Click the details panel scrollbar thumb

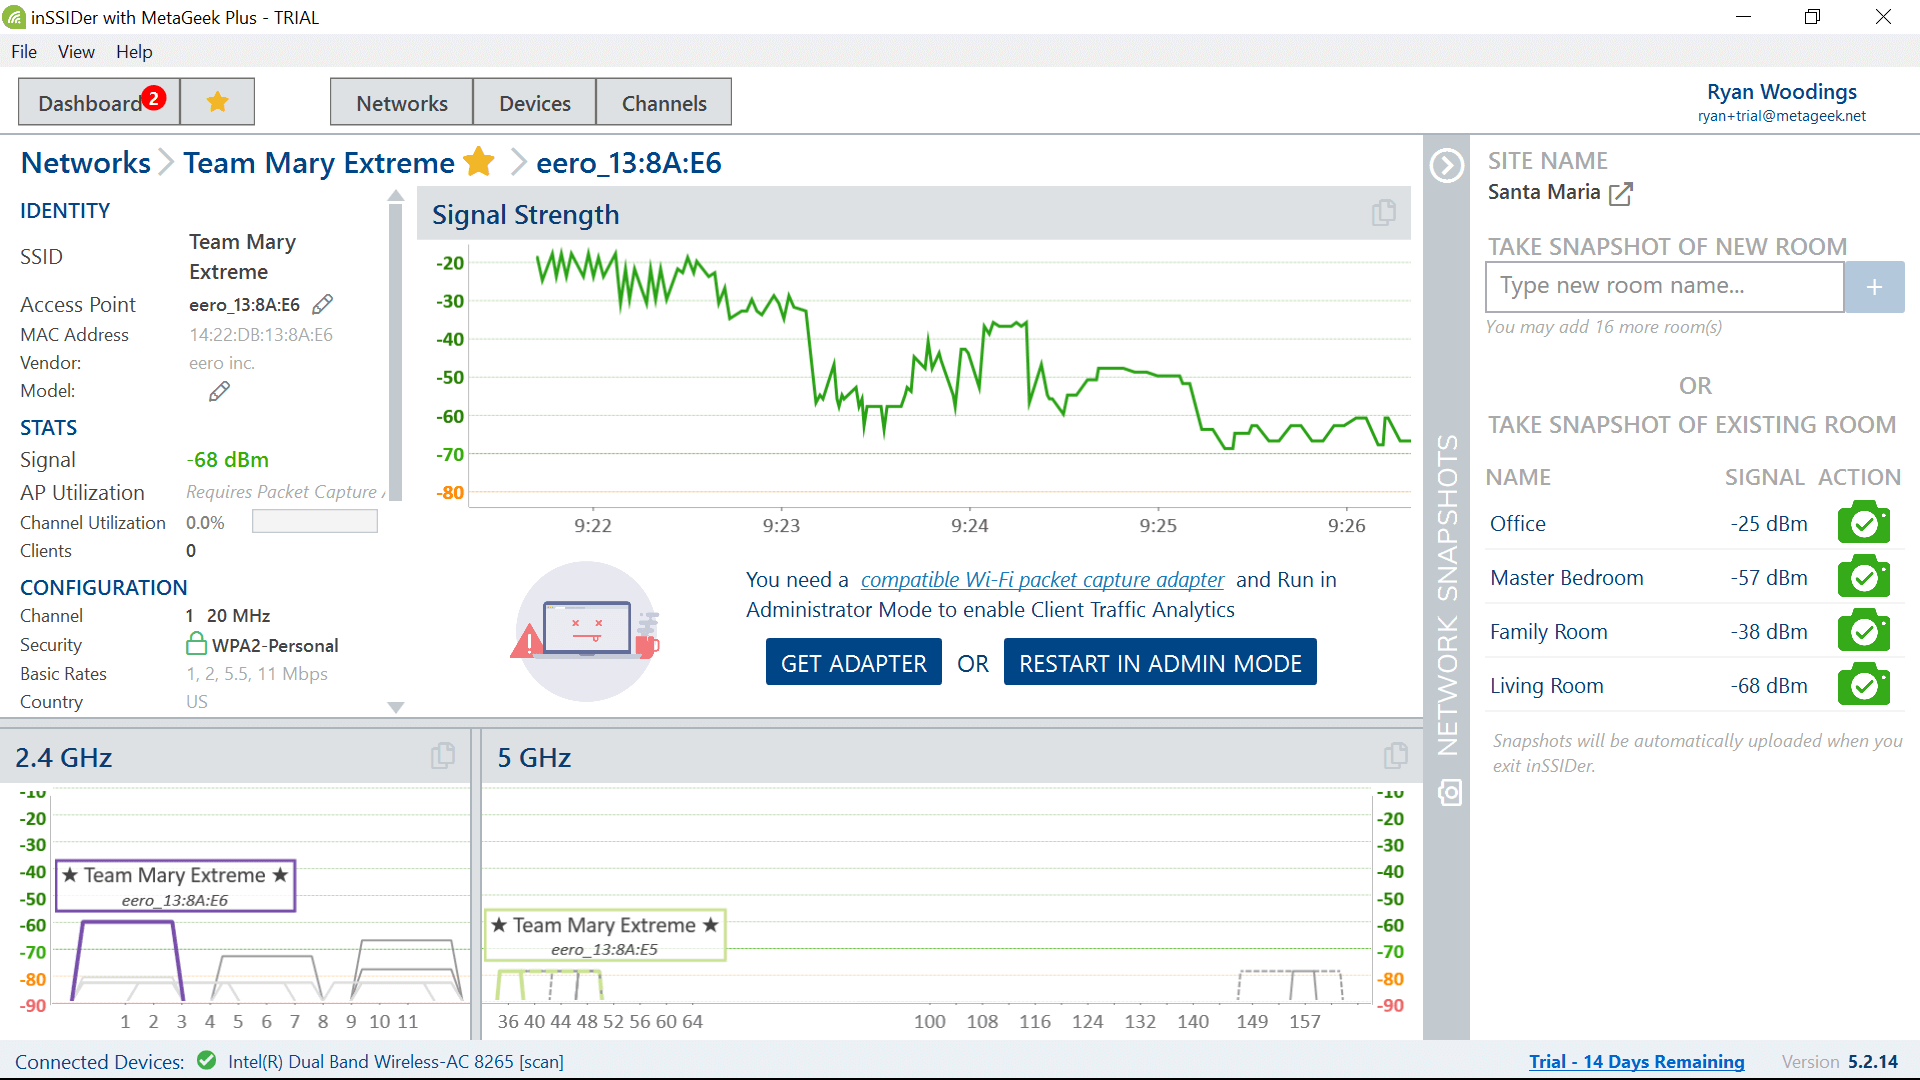[395, 350]
